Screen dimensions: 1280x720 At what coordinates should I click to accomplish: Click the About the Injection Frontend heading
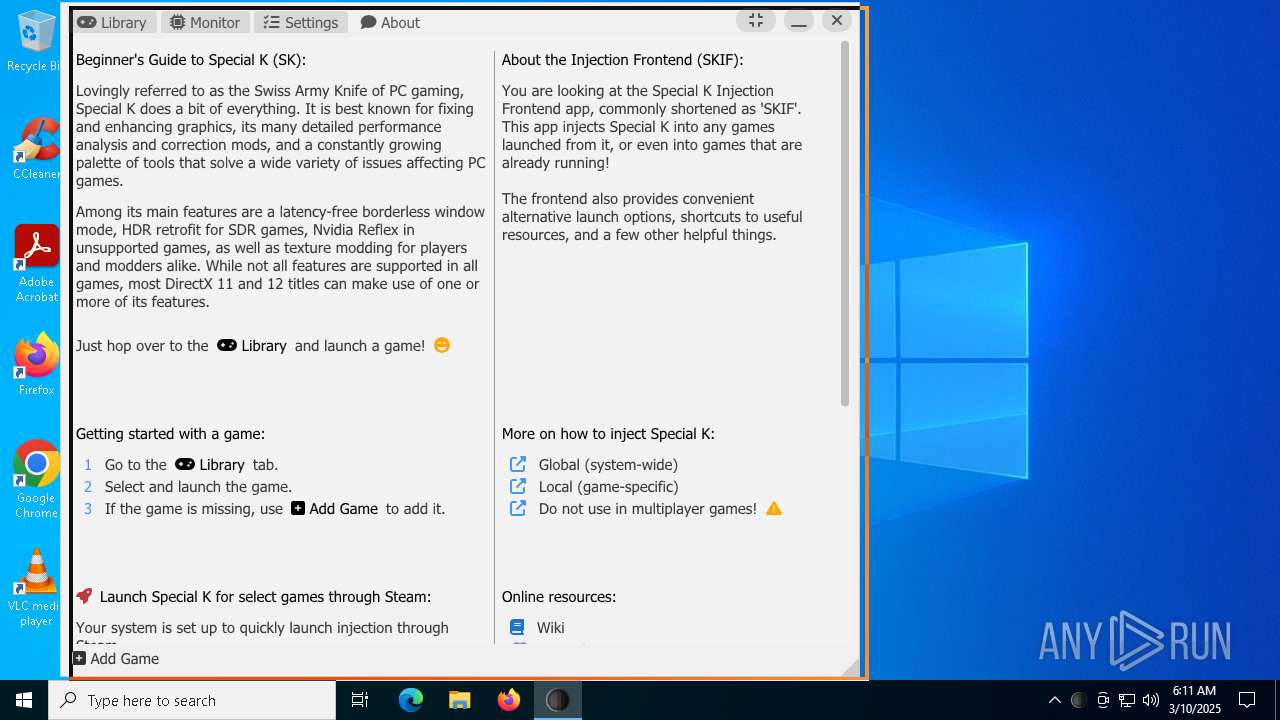(622, 59)
